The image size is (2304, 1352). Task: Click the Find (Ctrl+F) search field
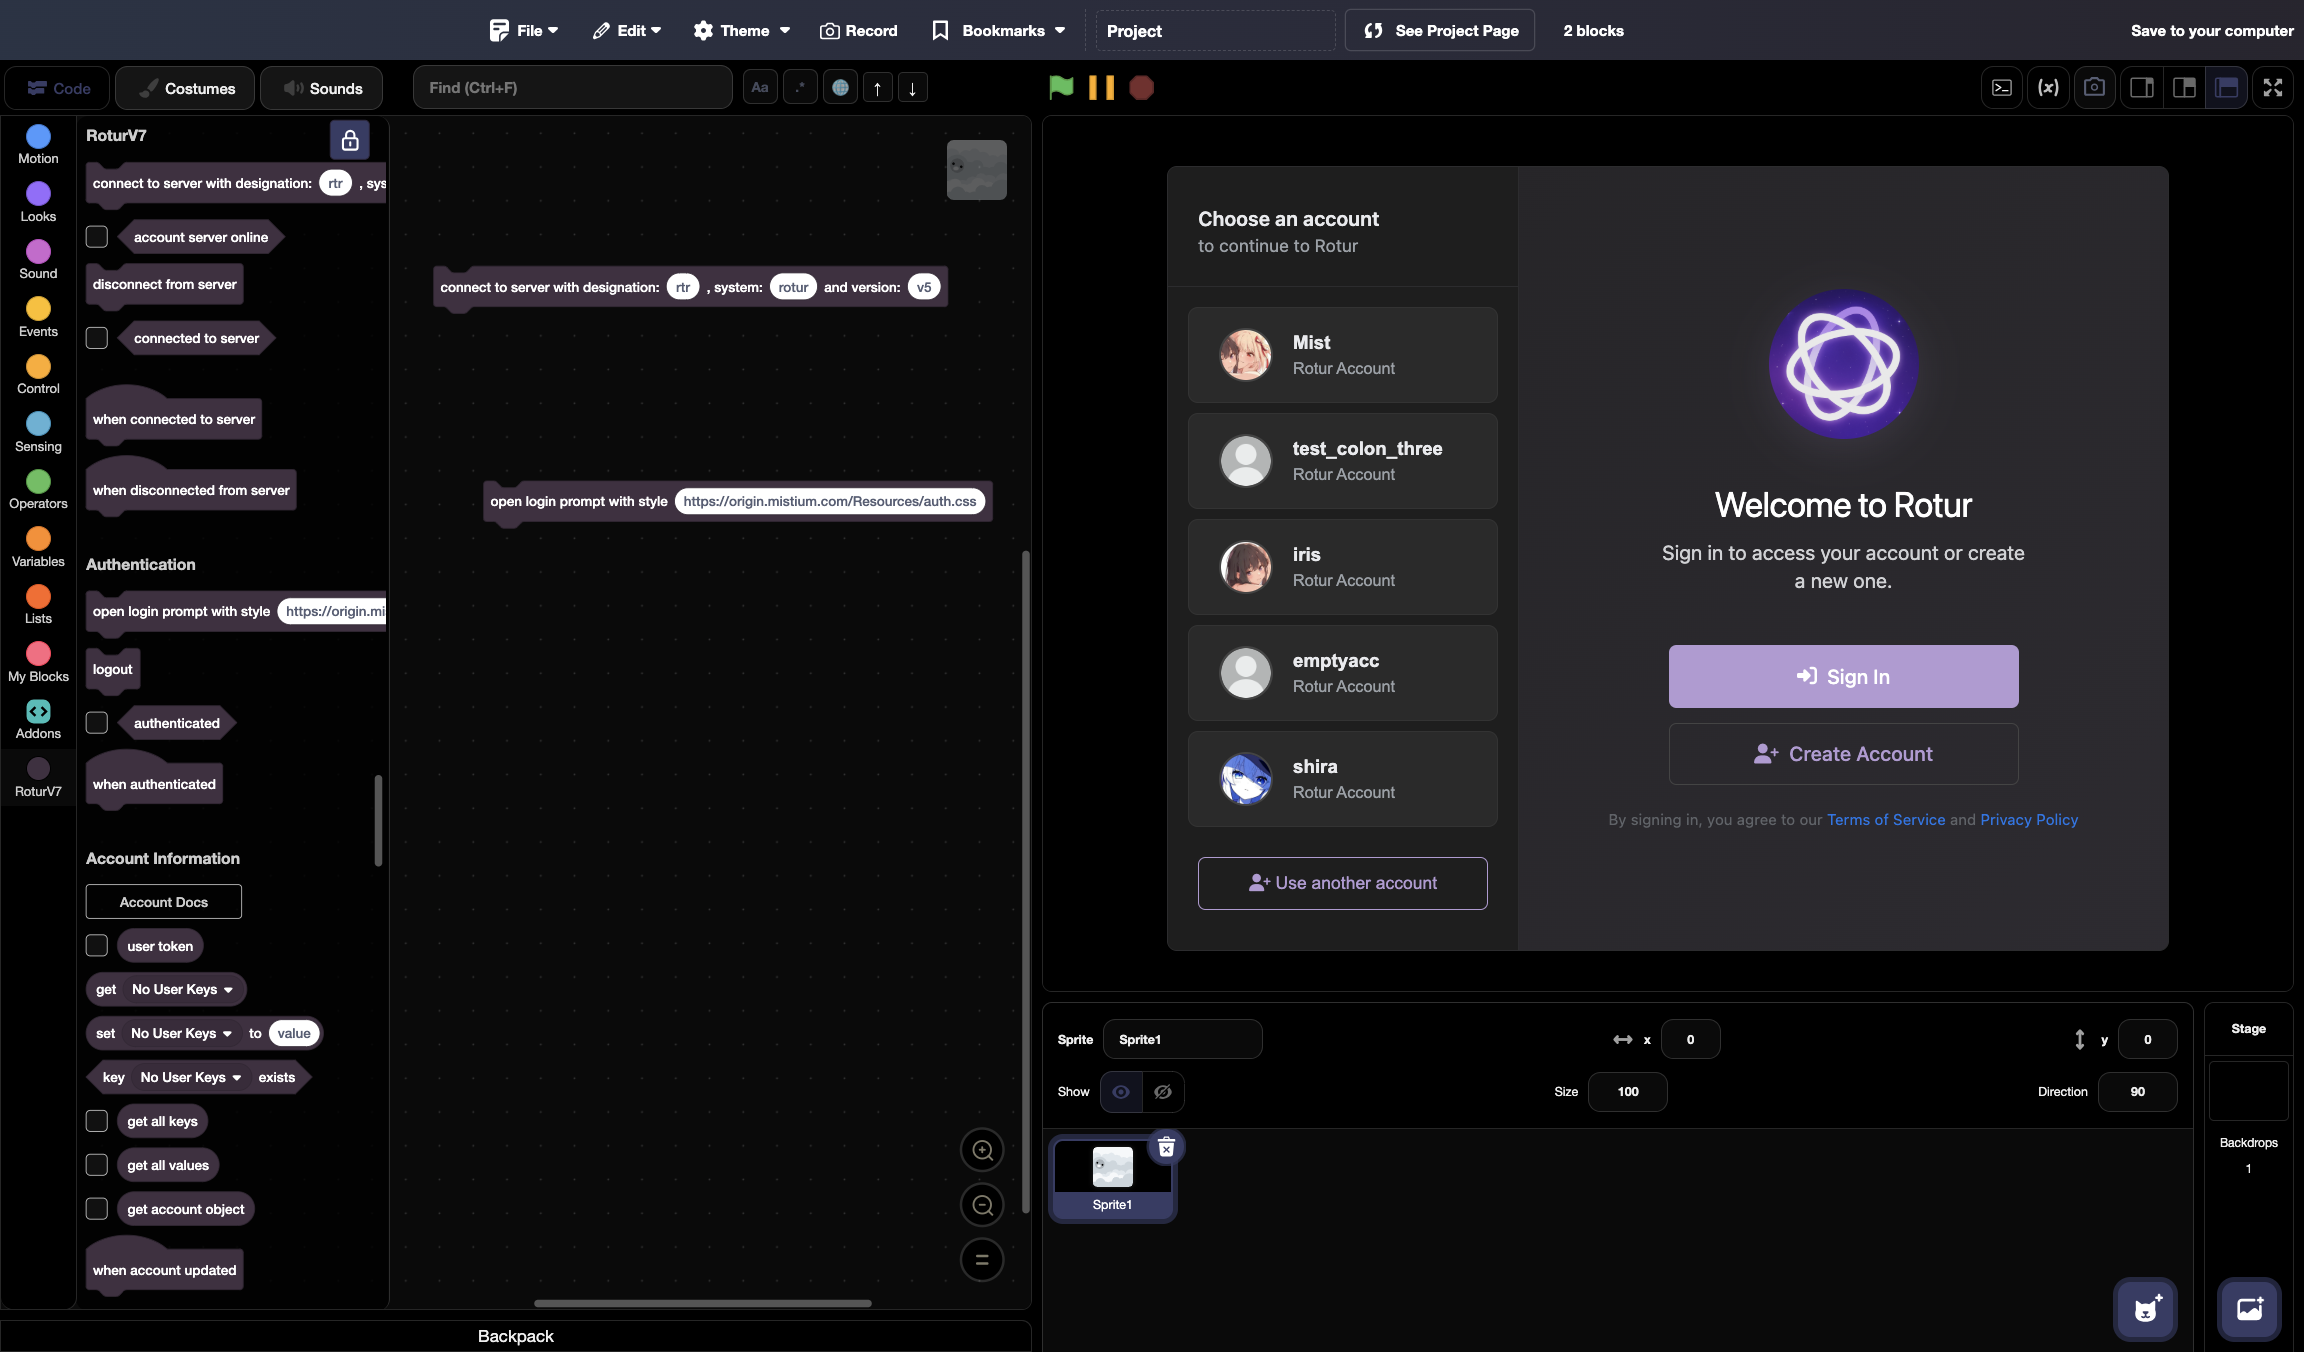tap(572, 88)
